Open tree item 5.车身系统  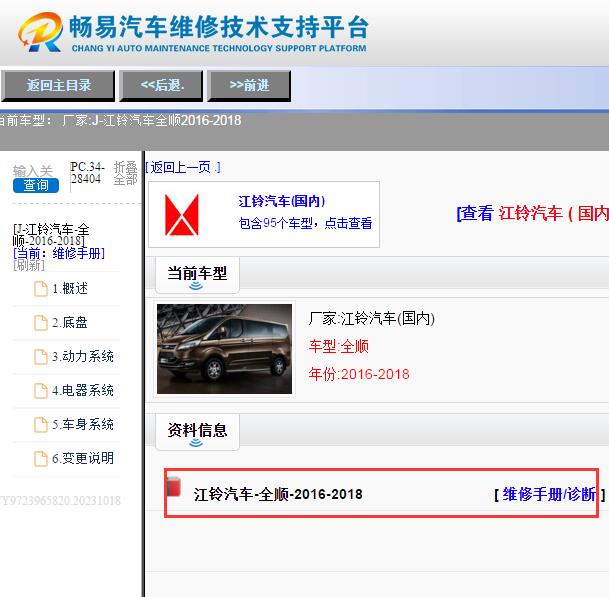point(83,424)
